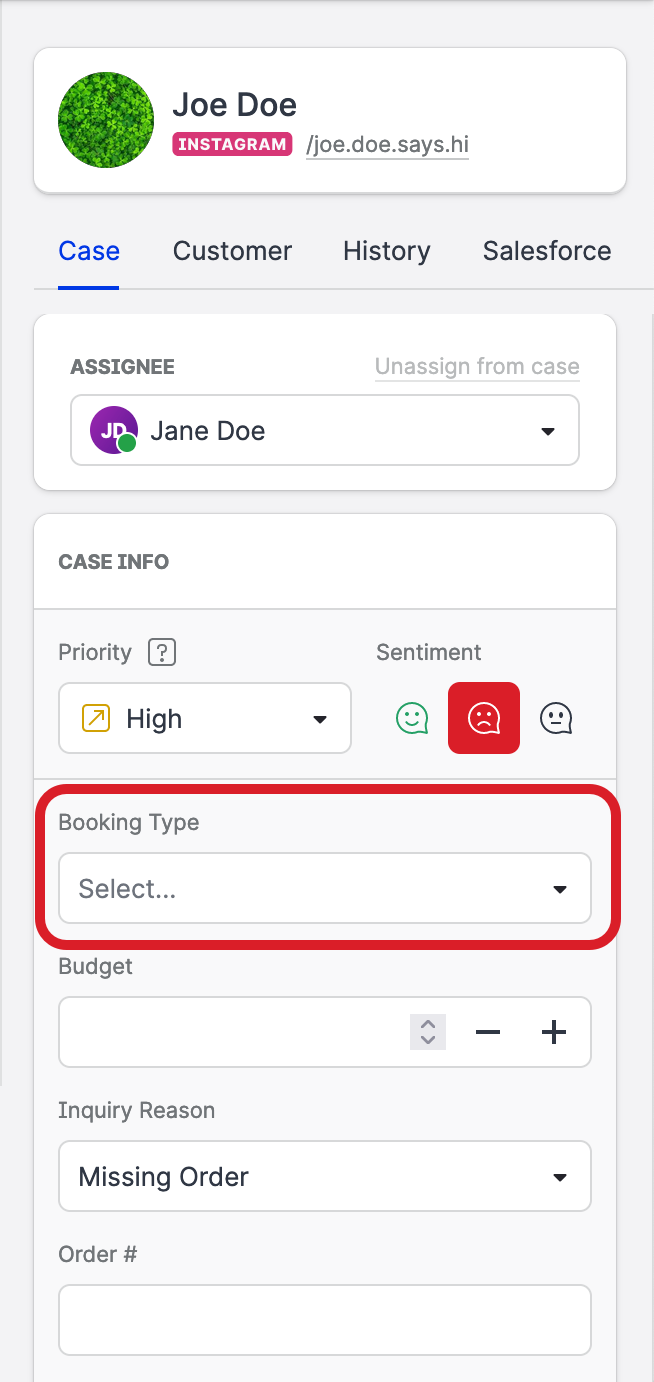Open the Customer tab
Viewport: 654px width, 1382px height.
[x=232, y=251]
